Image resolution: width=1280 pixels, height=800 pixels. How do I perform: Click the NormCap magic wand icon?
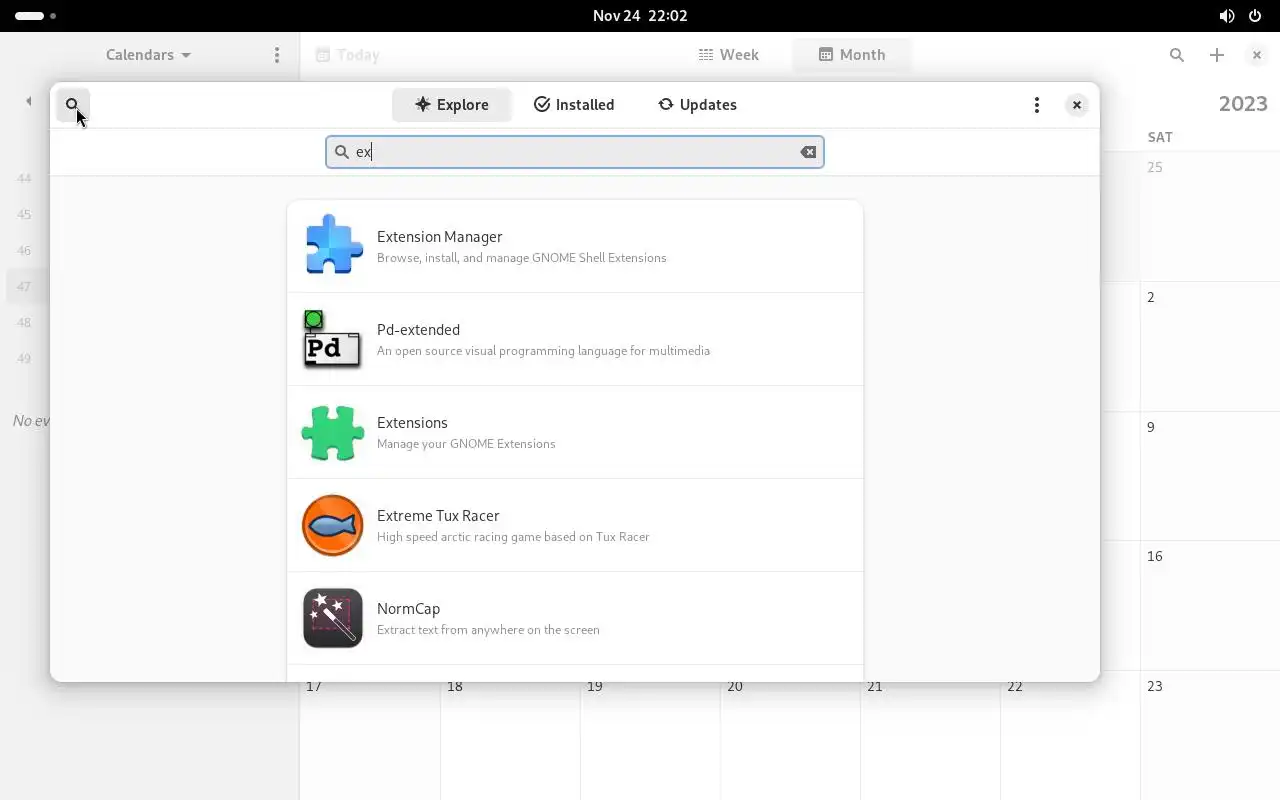333,618
